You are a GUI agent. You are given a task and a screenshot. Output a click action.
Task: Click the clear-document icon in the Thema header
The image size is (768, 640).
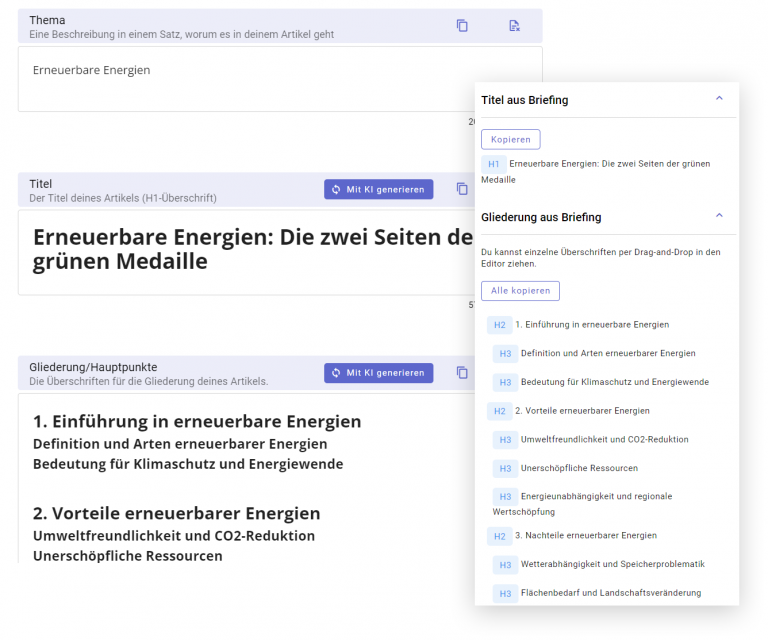(x=514, y=26)
